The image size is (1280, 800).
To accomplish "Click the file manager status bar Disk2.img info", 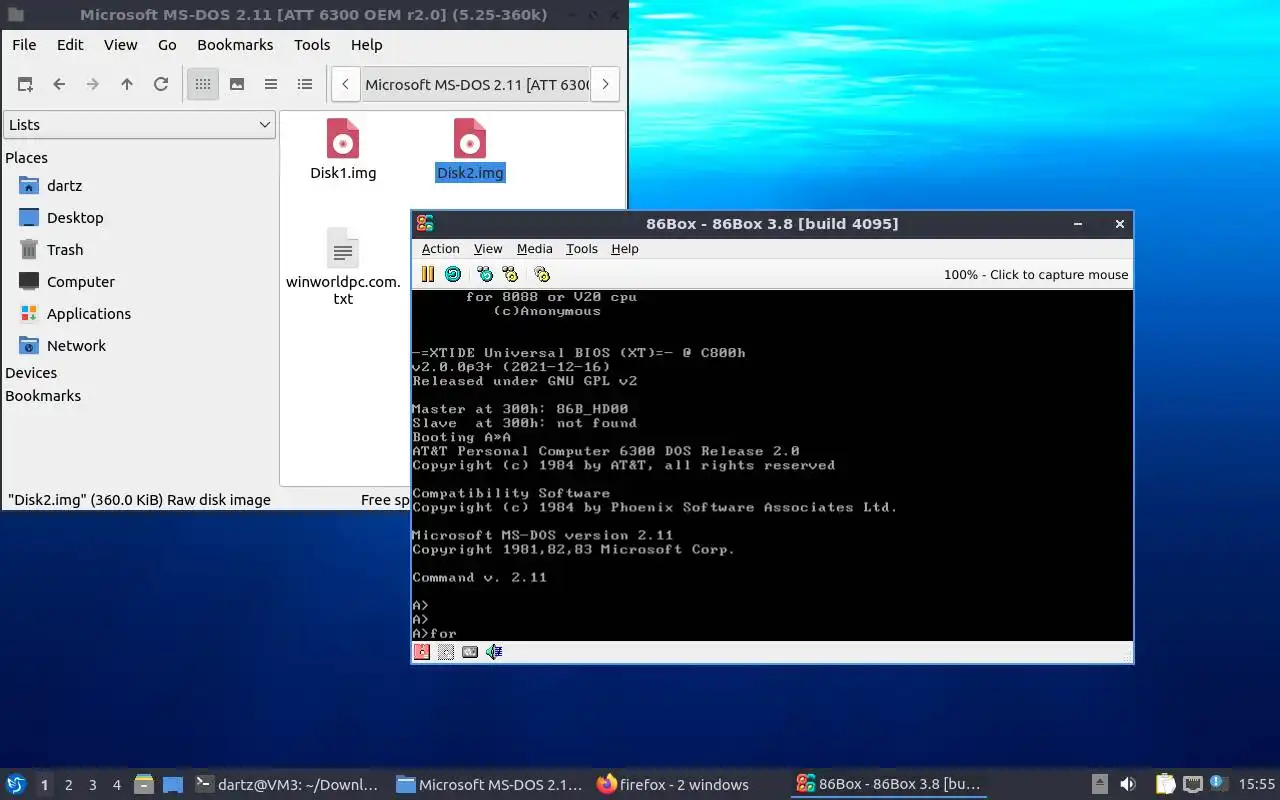I will click(139, 499).
